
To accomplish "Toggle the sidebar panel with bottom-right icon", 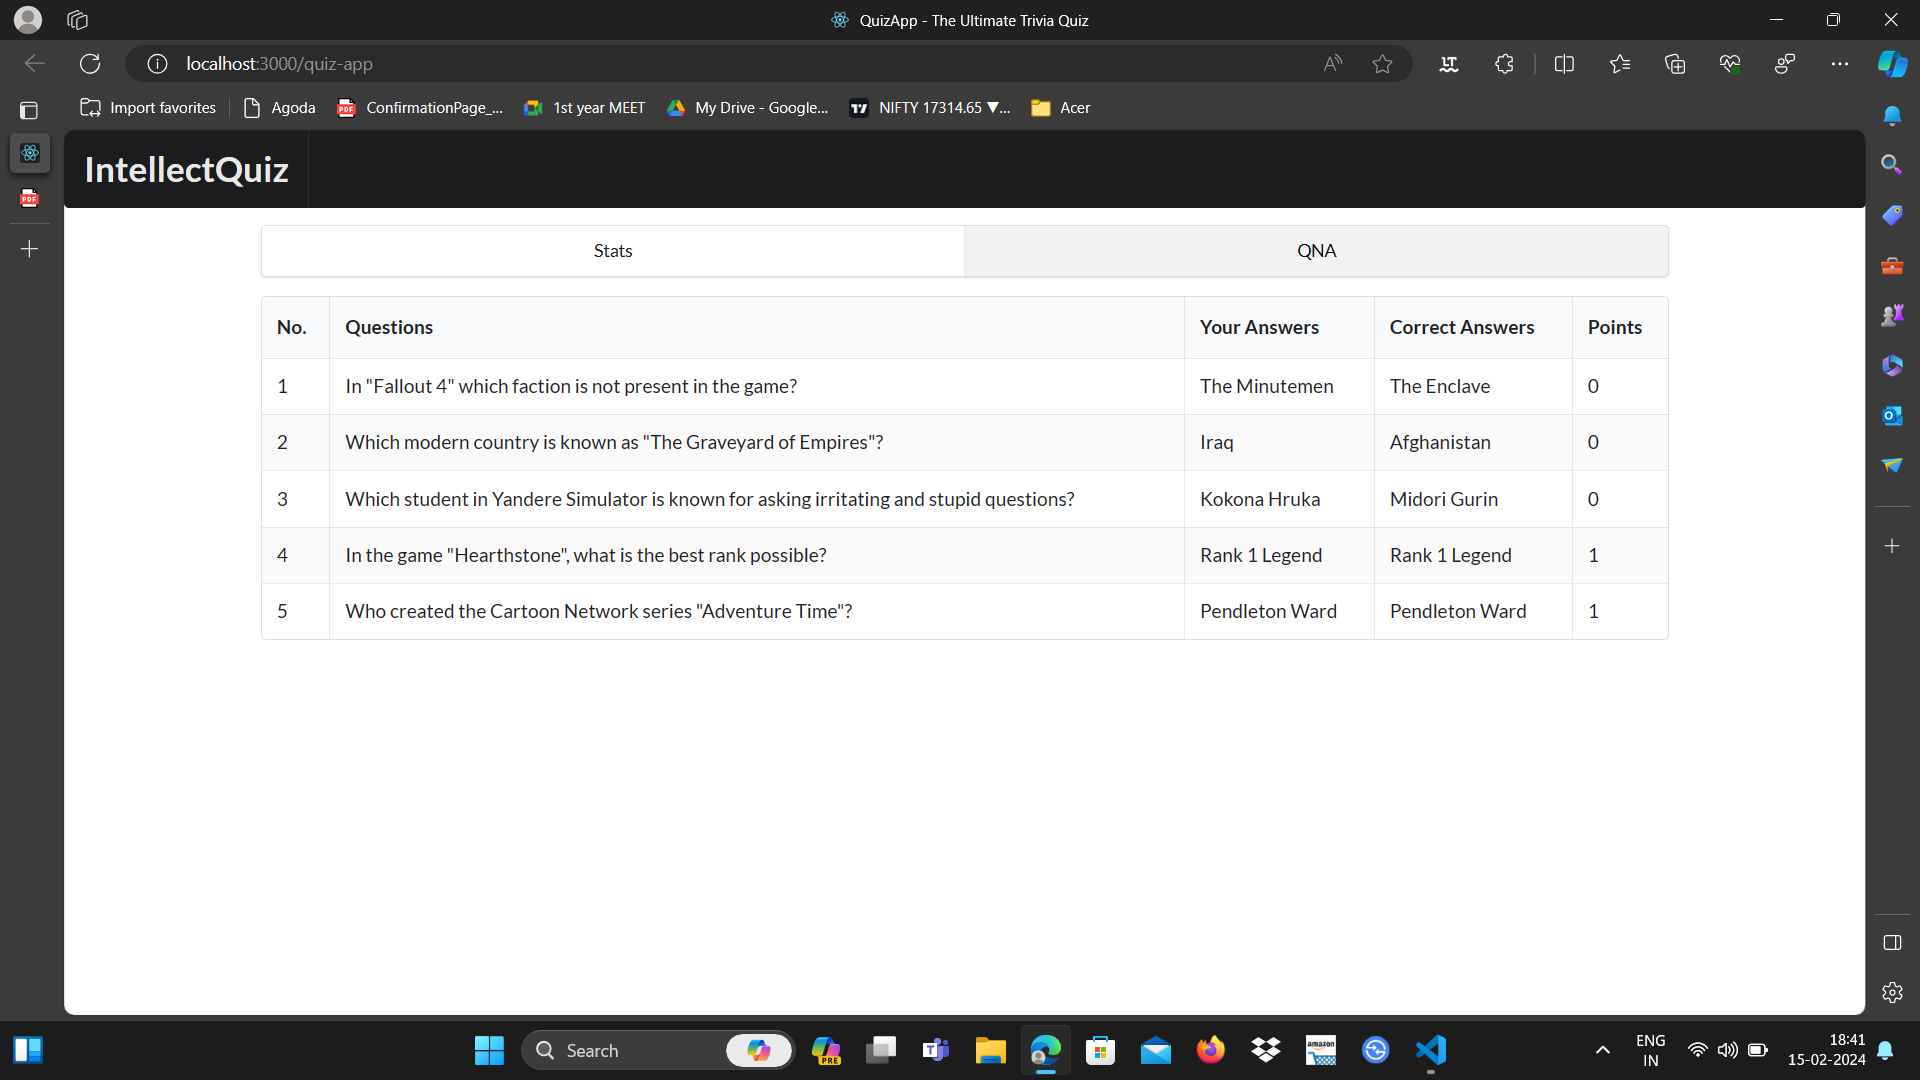I will pyautogui.click(x=1892, y=943).
